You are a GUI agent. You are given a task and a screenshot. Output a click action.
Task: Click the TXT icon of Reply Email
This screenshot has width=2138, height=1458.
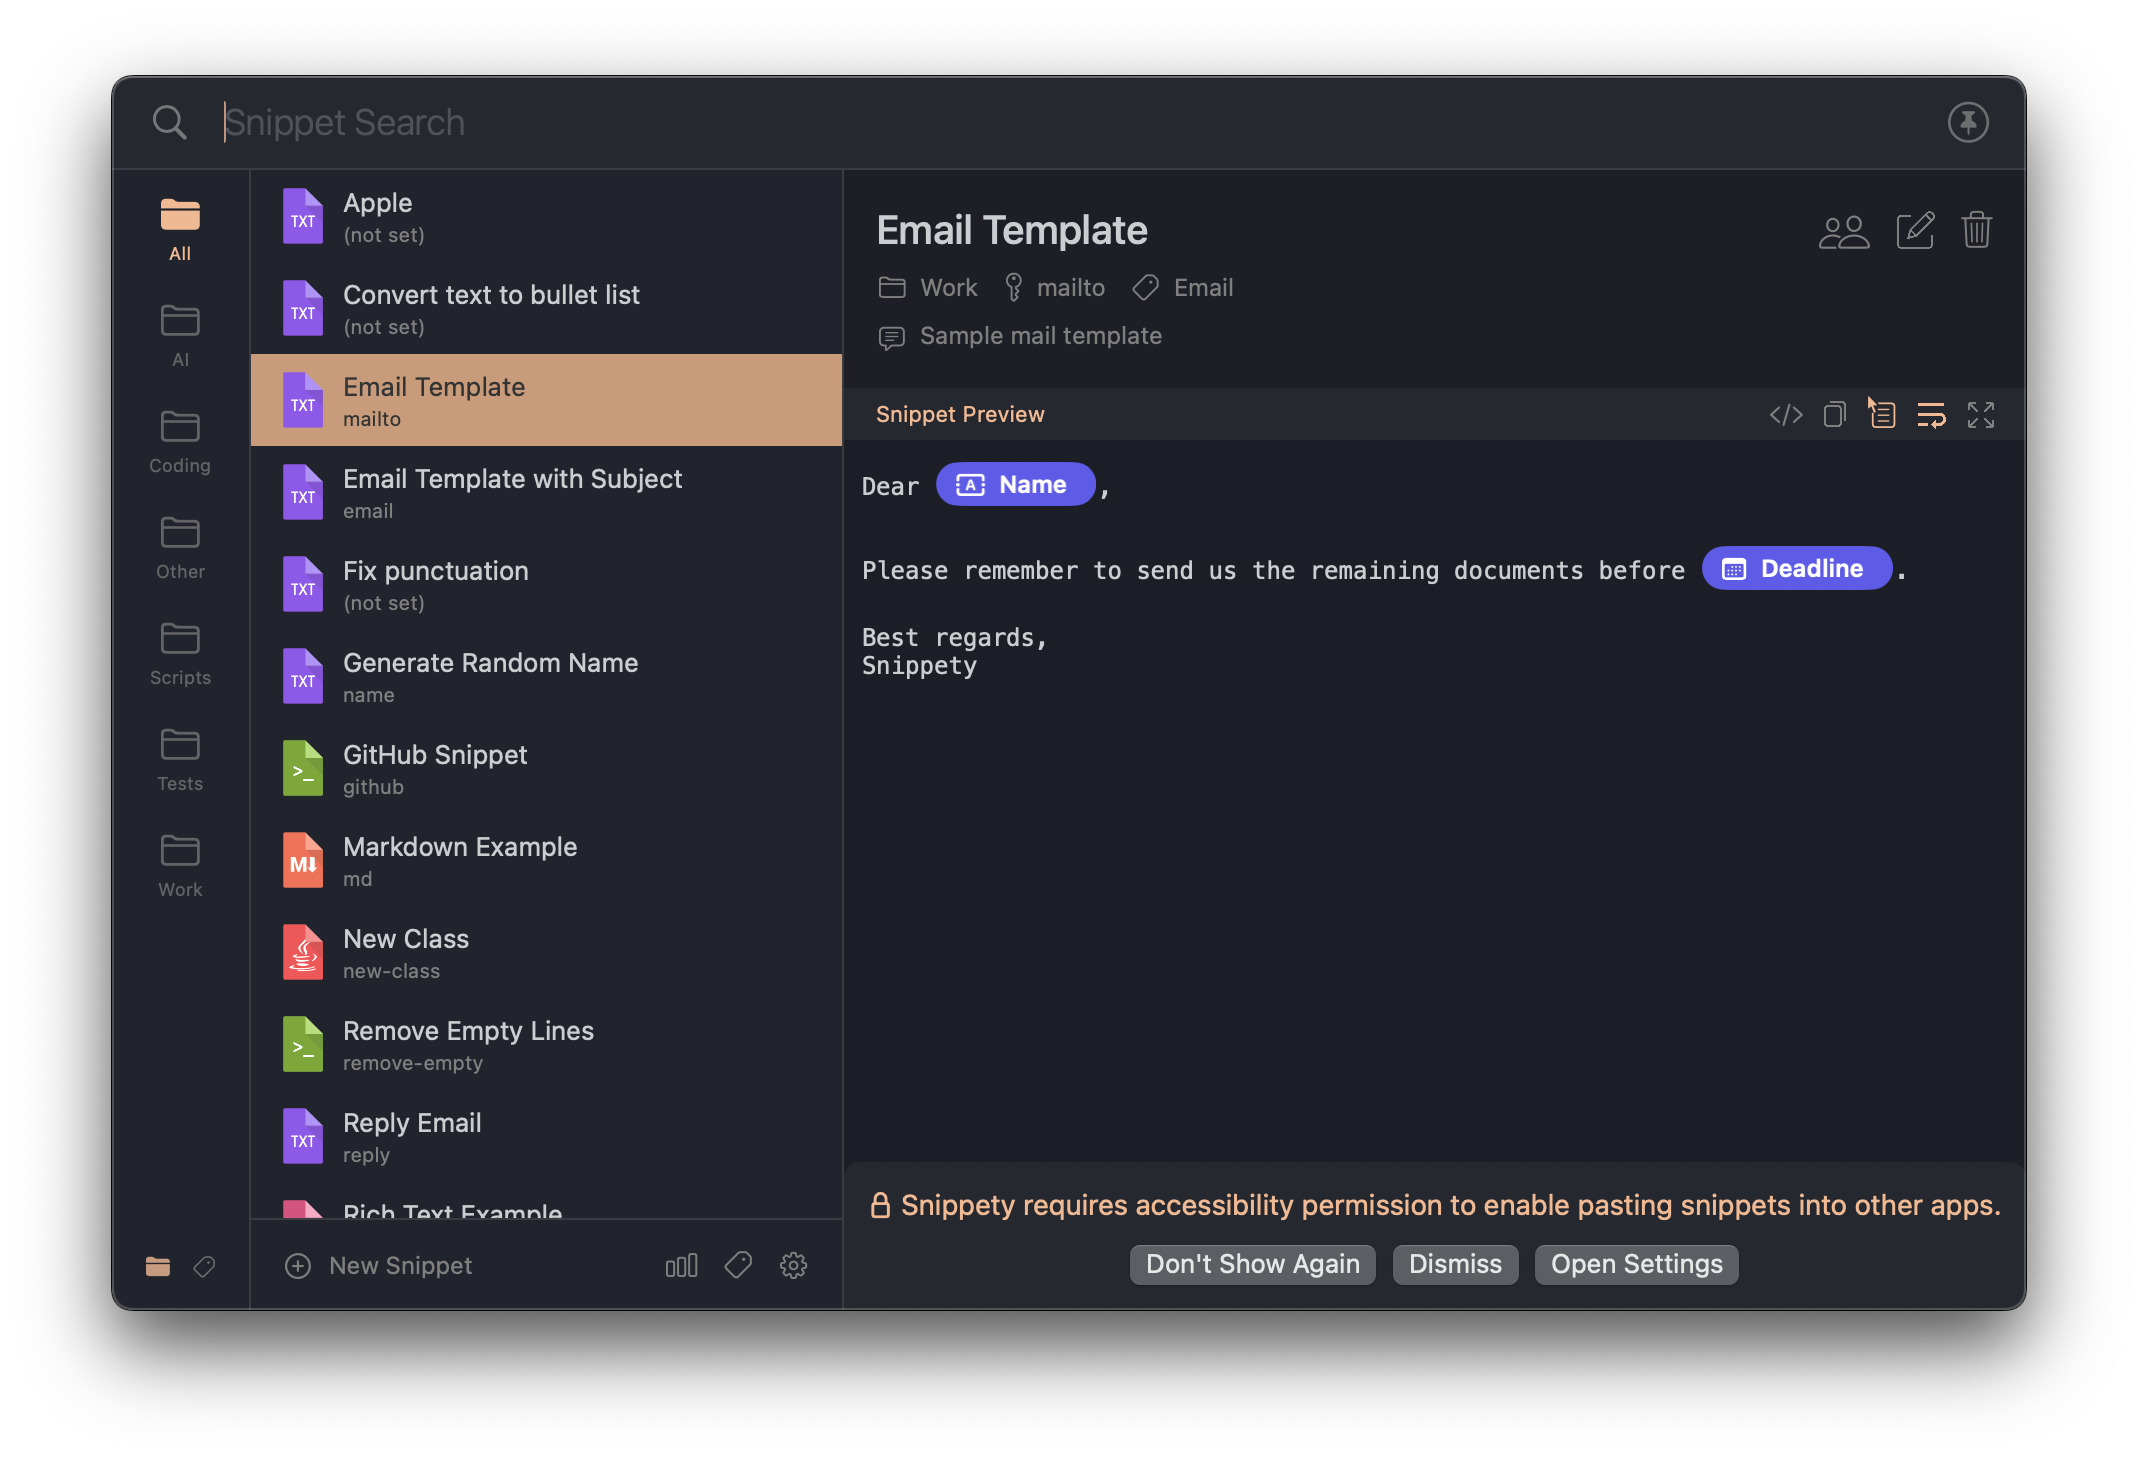tap(303, 1136)
